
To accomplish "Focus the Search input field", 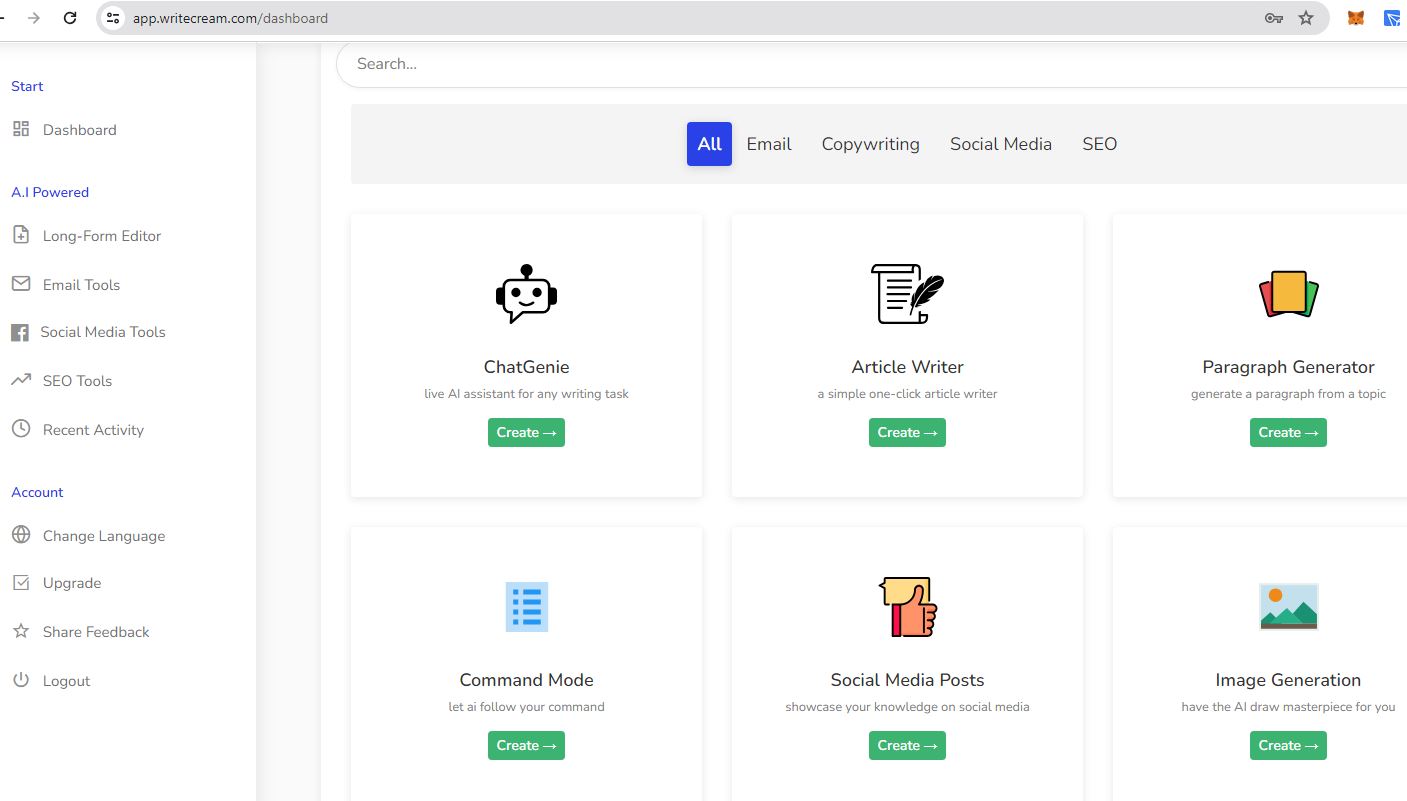I will coord(870,64).
